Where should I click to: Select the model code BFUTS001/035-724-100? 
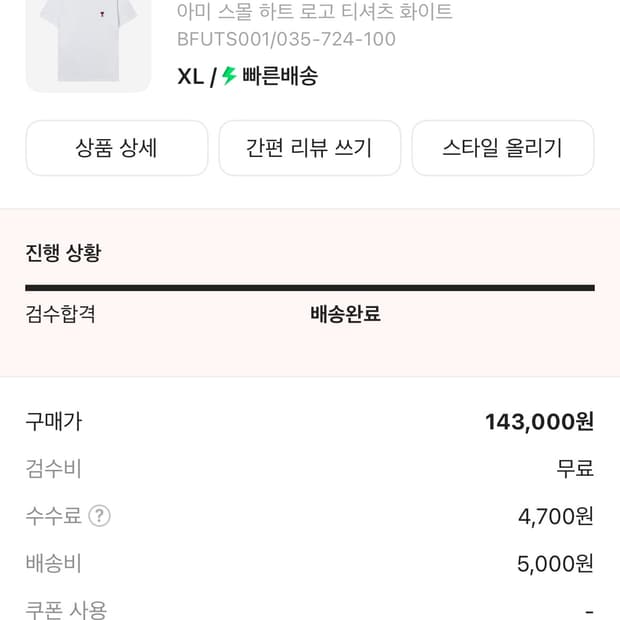(286, 39)
